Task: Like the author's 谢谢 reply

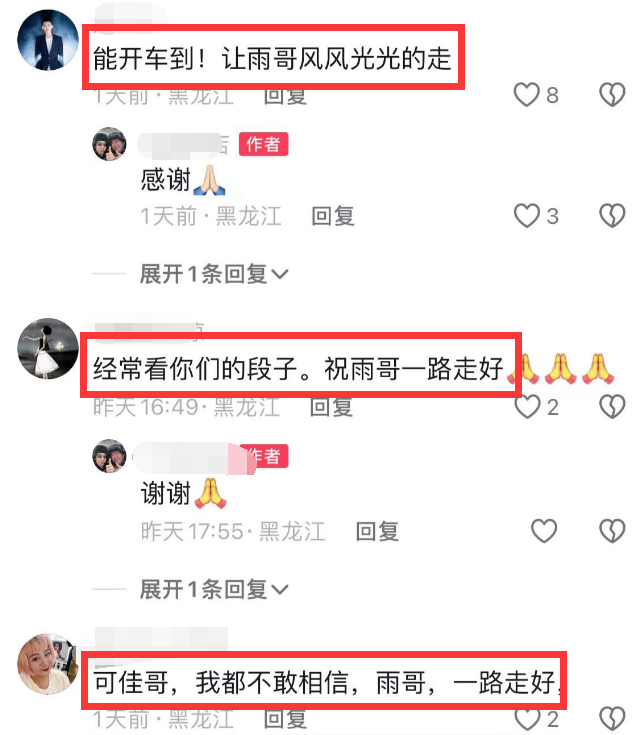Action: (544, 531)
